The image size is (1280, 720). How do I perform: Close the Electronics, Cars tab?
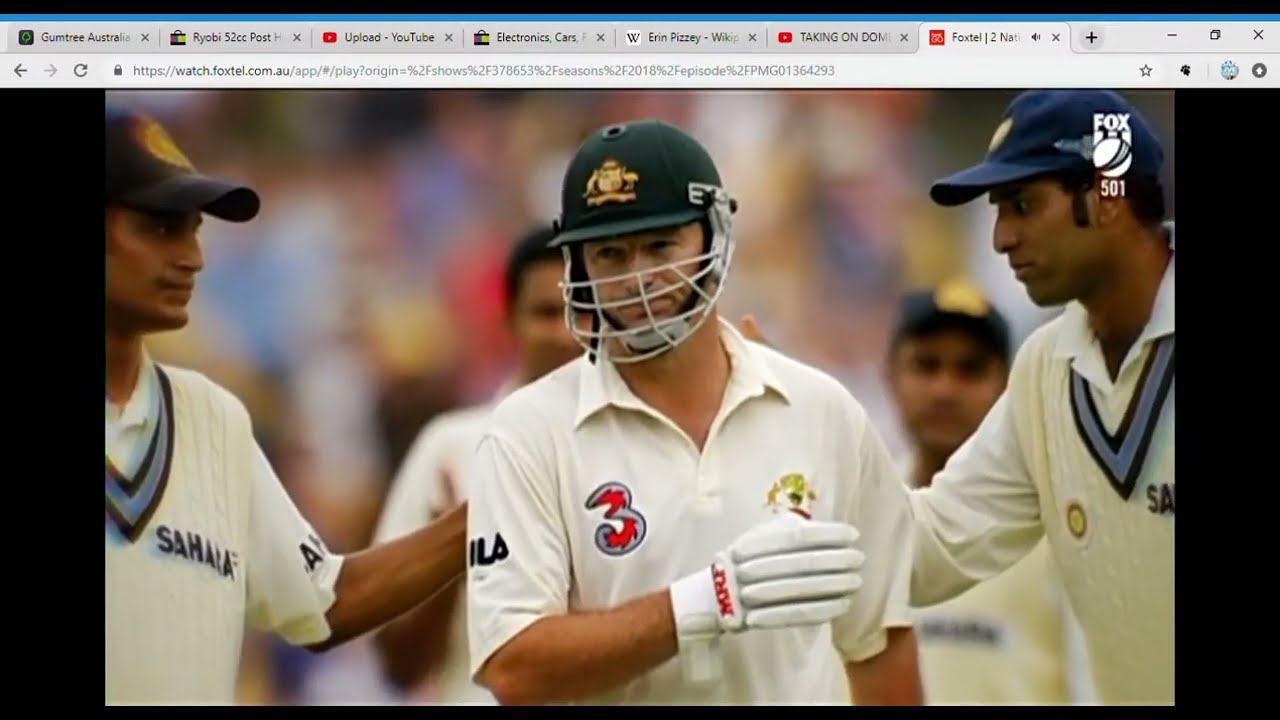pyautogui.click(x=600, y=37)
